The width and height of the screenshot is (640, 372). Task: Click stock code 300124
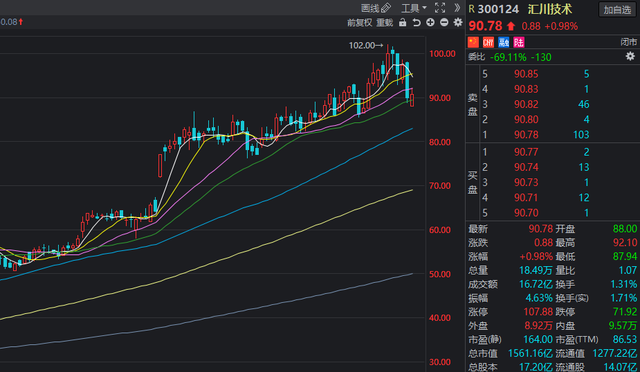point(498,9)
